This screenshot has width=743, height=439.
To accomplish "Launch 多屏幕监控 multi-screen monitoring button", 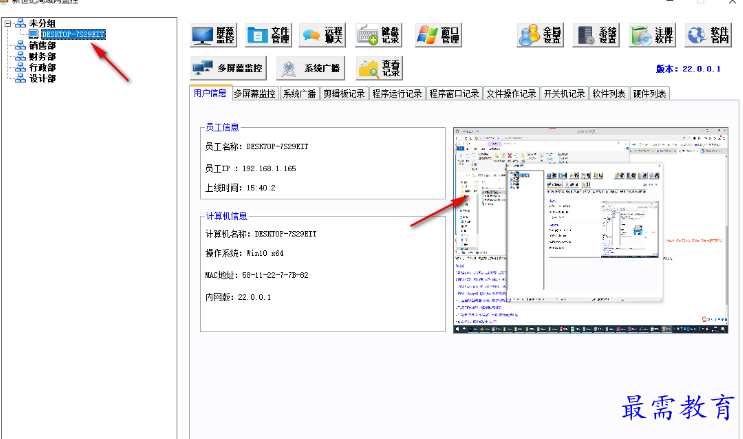I will coord(228,69).
